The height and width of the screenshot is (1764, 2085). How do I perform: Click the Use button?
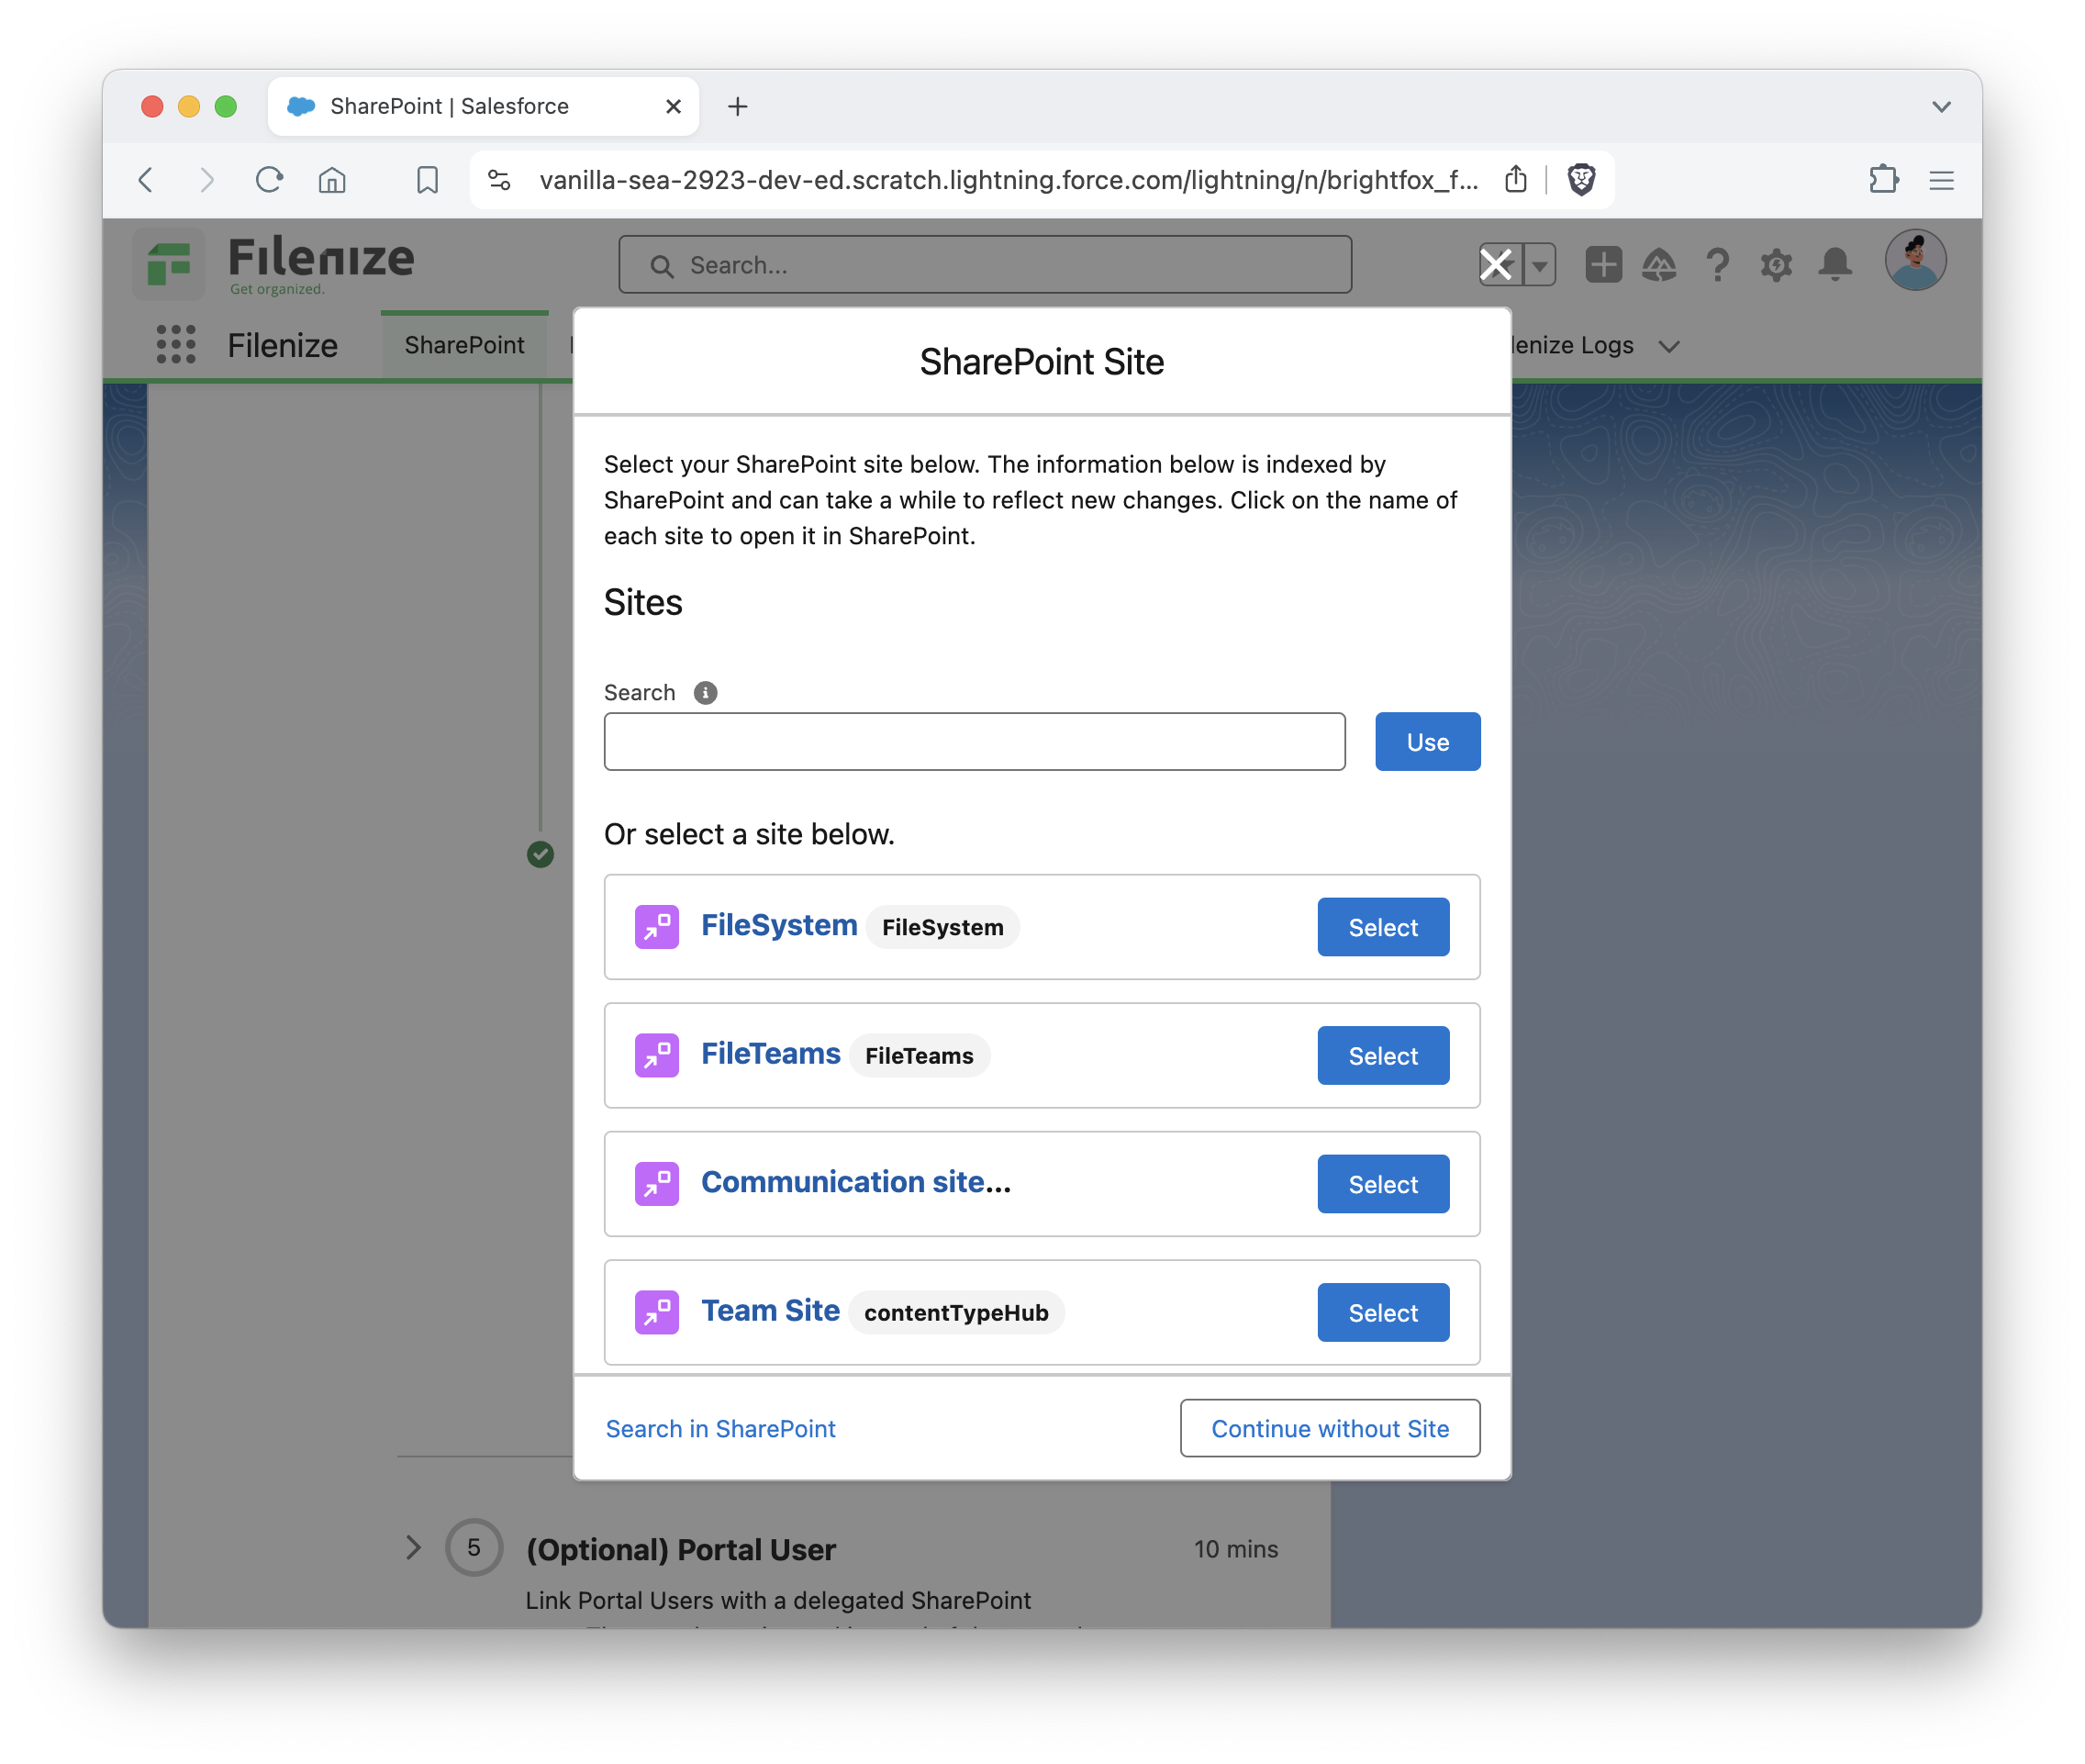tap(1427, 742)
